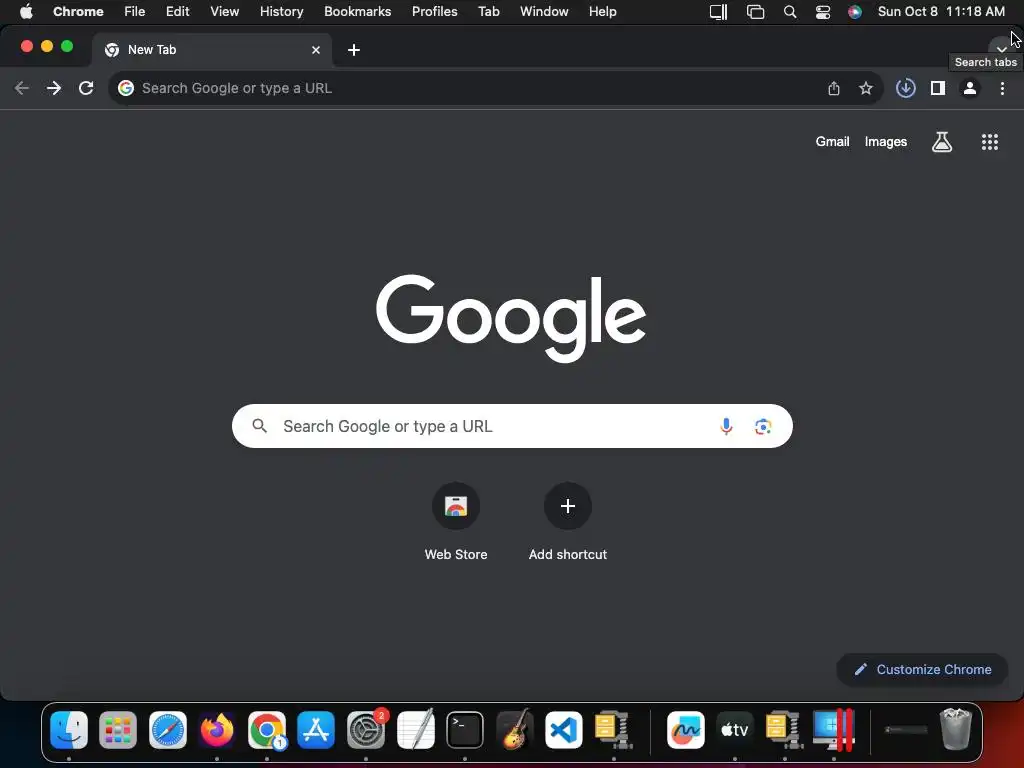Launch Safari from the Dock
Image resolution: width=1024 pixels, height=768 pixels.
(x=168, y=730)
